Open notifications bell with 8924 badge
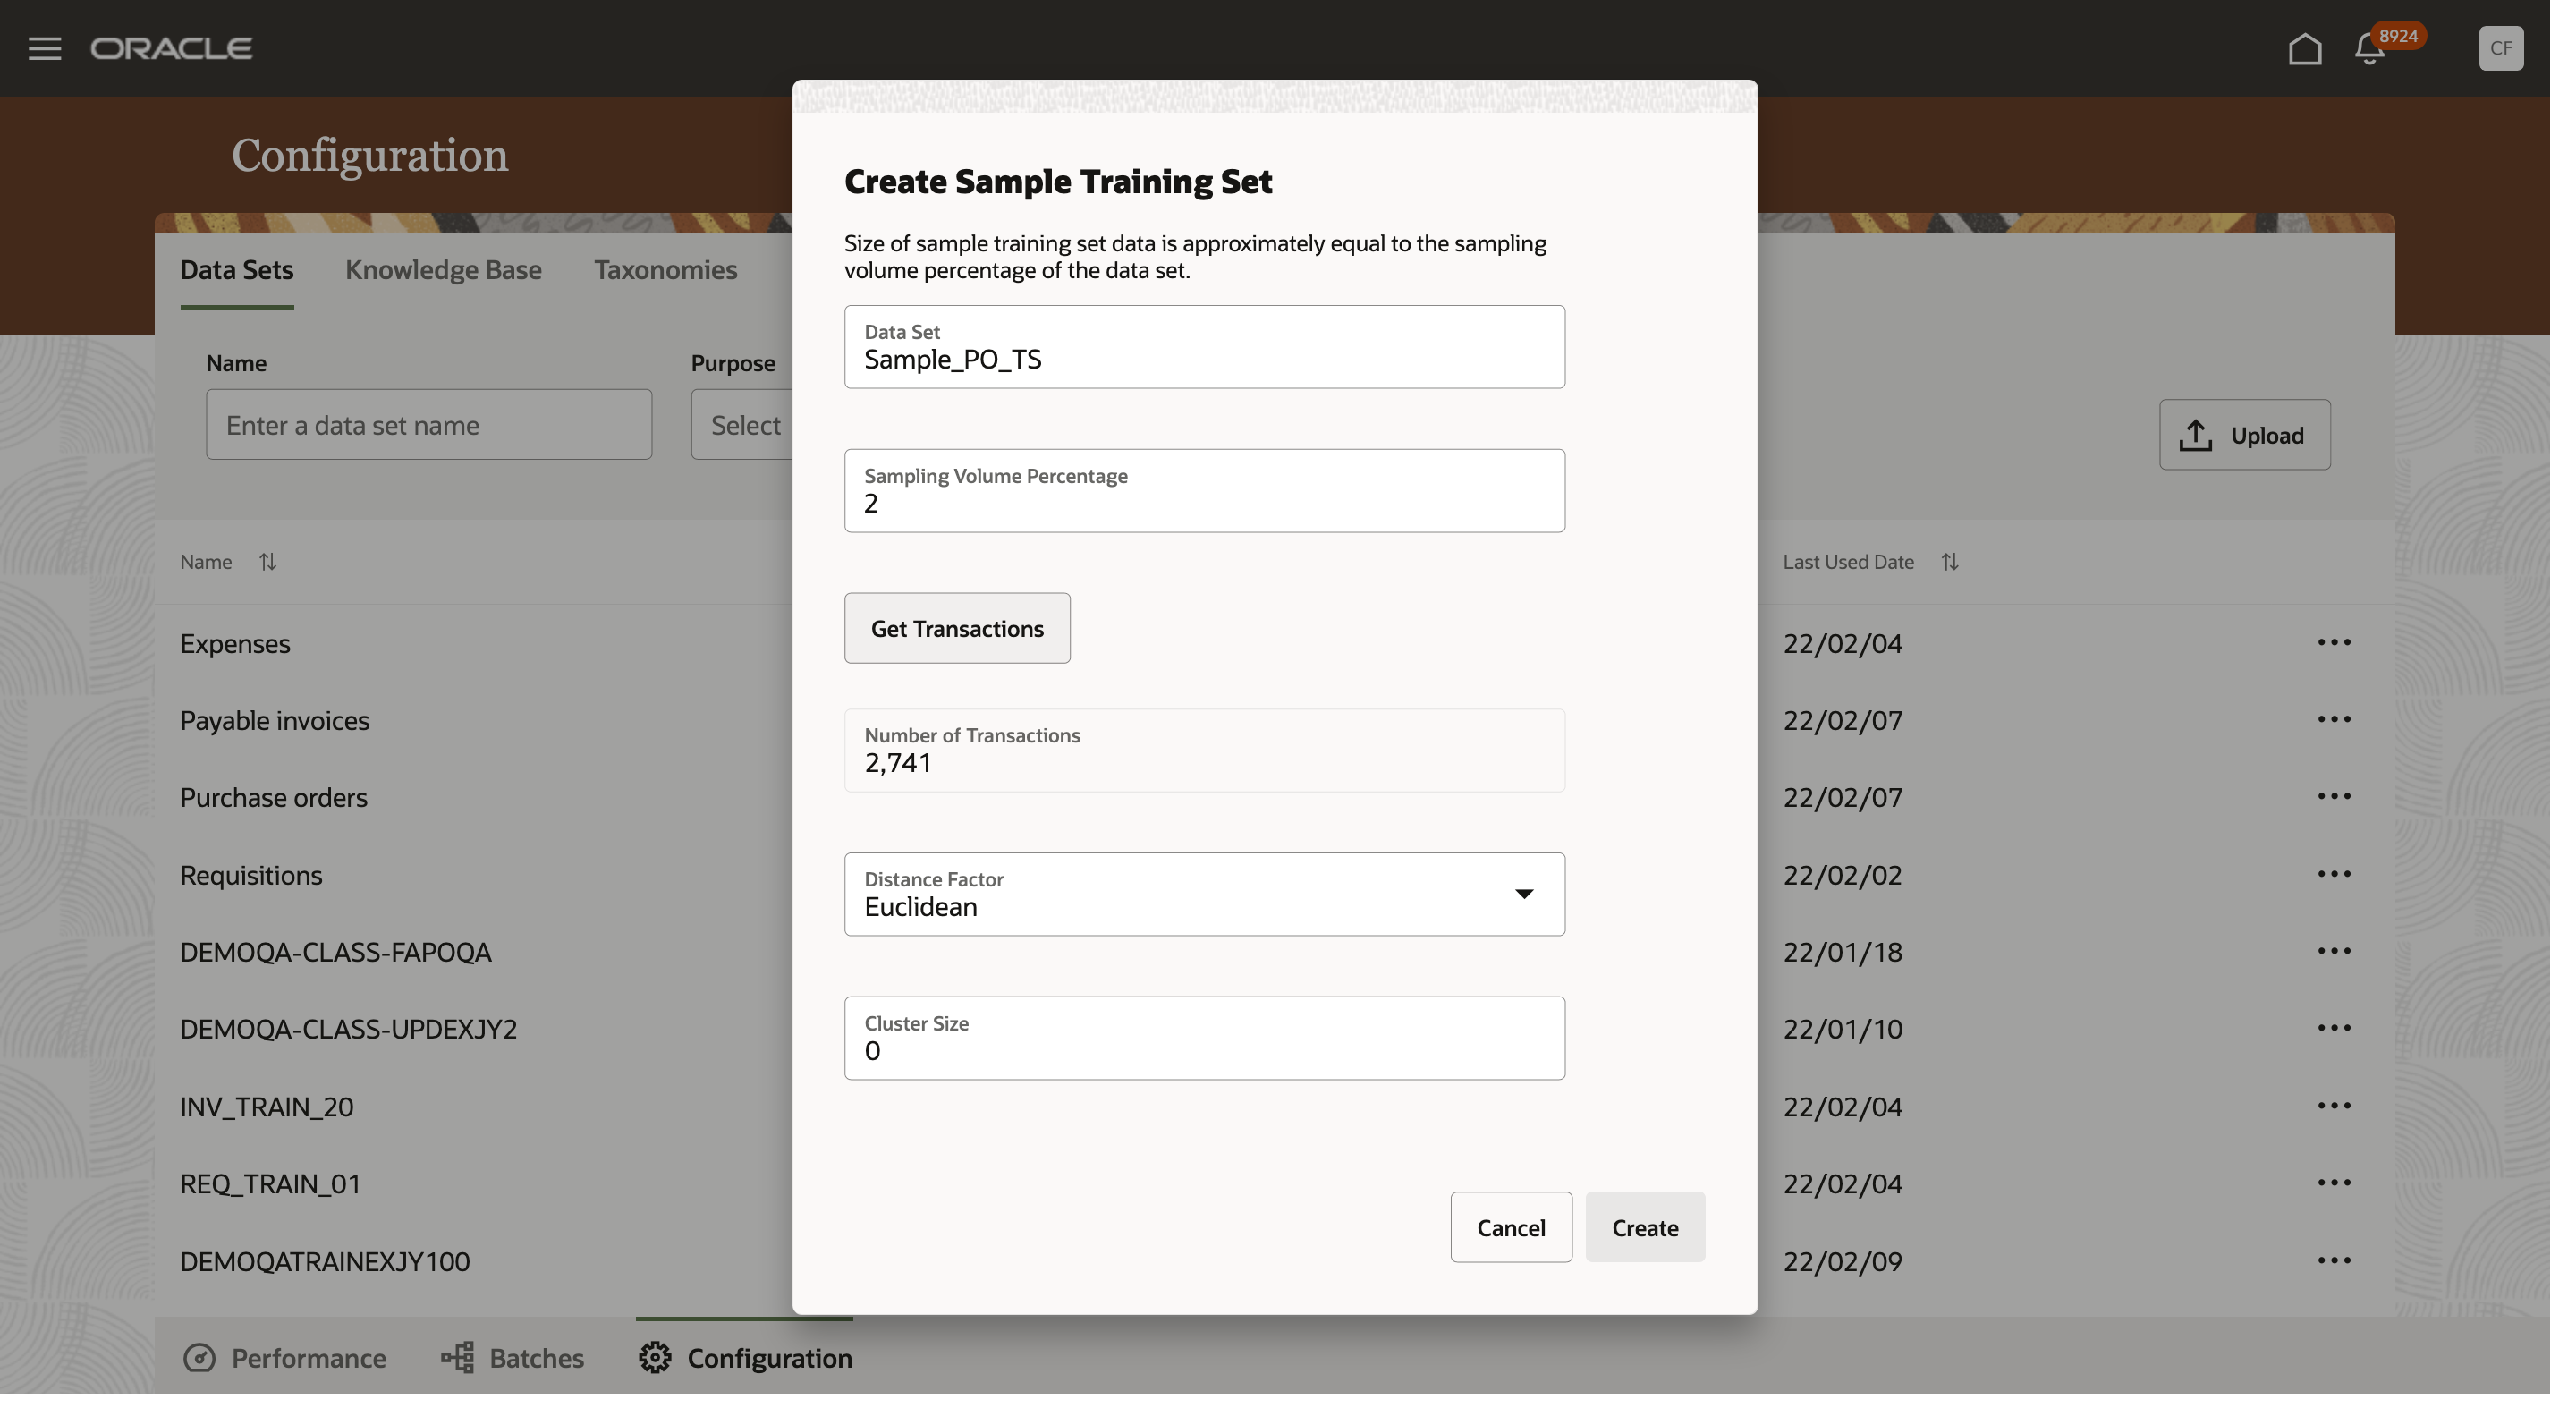Image resolution: width=2576 pixels, height=1408 pixels. (x=2369, y=48)
